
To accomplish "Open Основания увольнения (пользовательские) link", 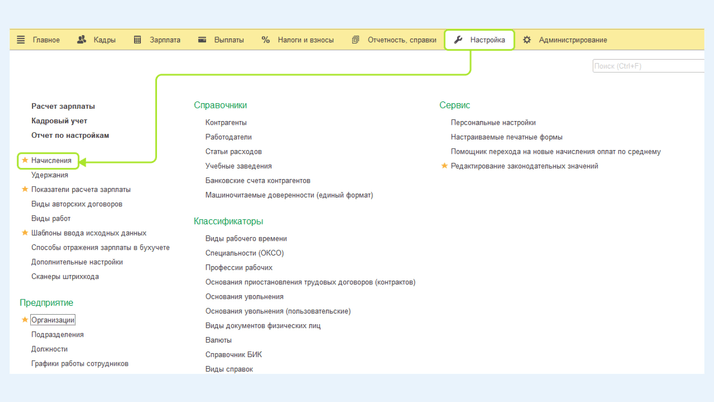I will point(278,311).
